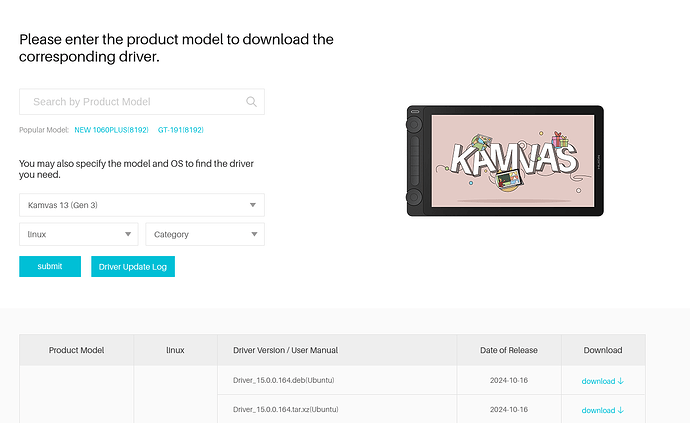Open the GT-191(8192) popular model link
This screenshot has width=690, height=423.
(x=180, y=130)
